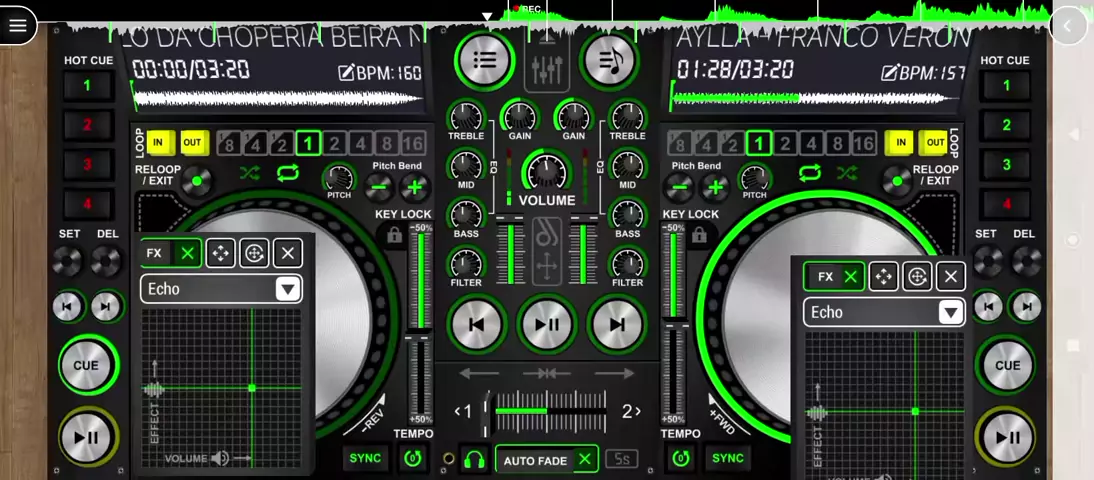1094x480 pixels.
Task: Edit left deck BPM pencil icon
Action: point(346,73)
